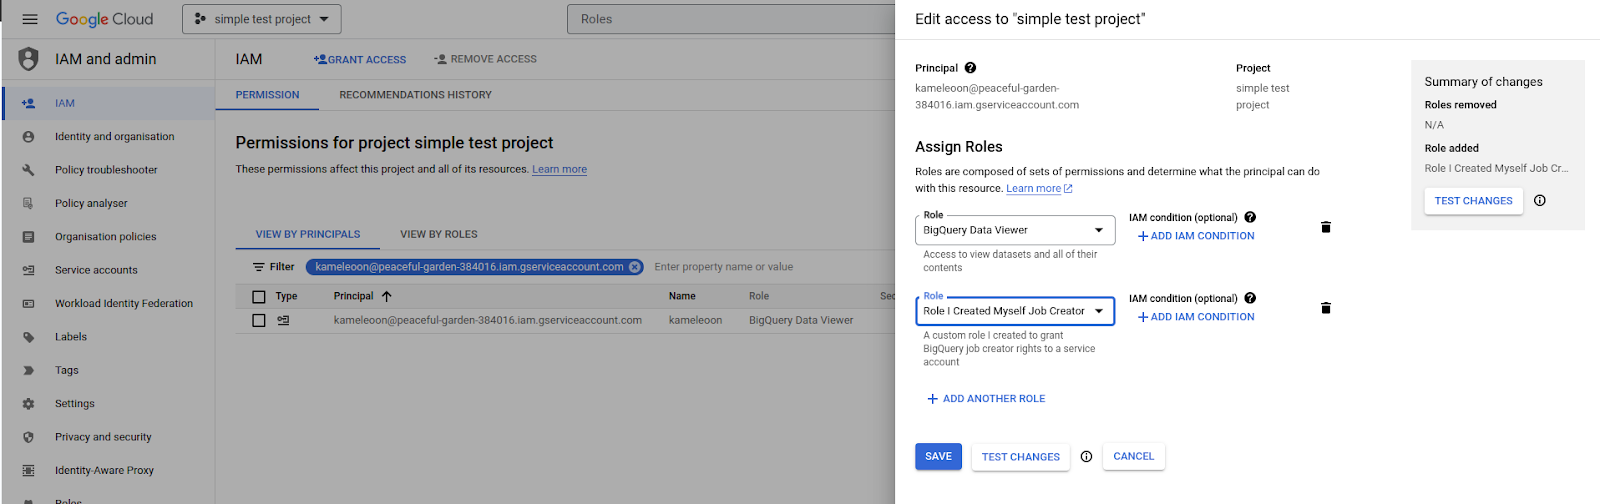Screen dimensions: 1600x504
Task: Open Policy troubleshooter page
Action: click(108, 170)
